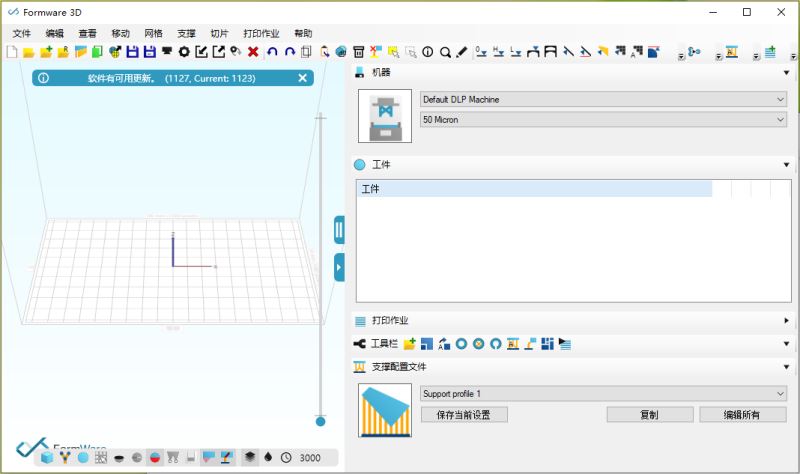Toggle the black bowl view icon

[119, 458]
